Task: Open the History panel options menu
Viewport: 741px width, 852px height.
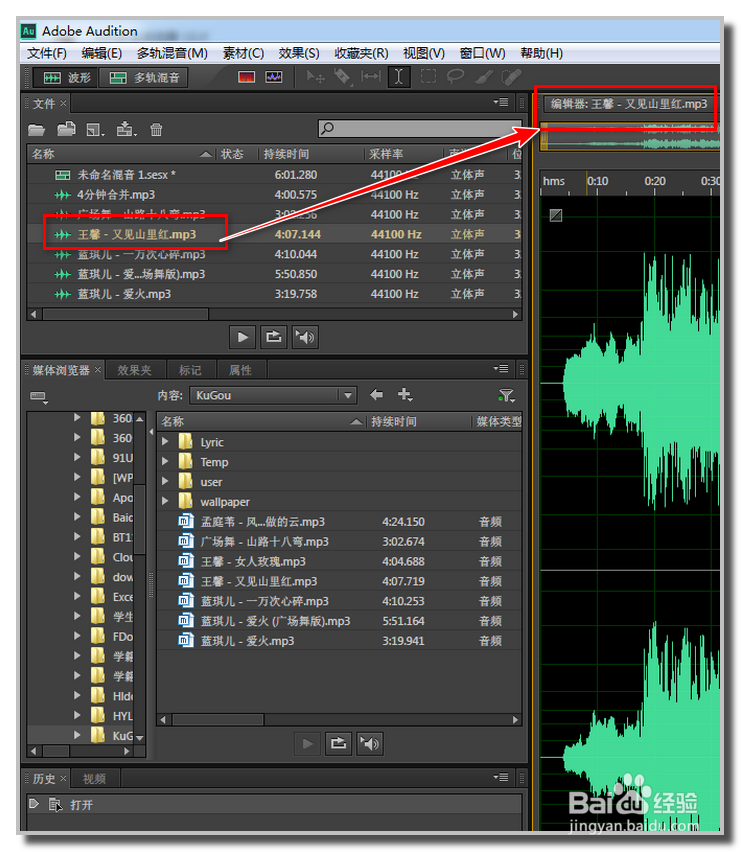Action: point(501,778)
